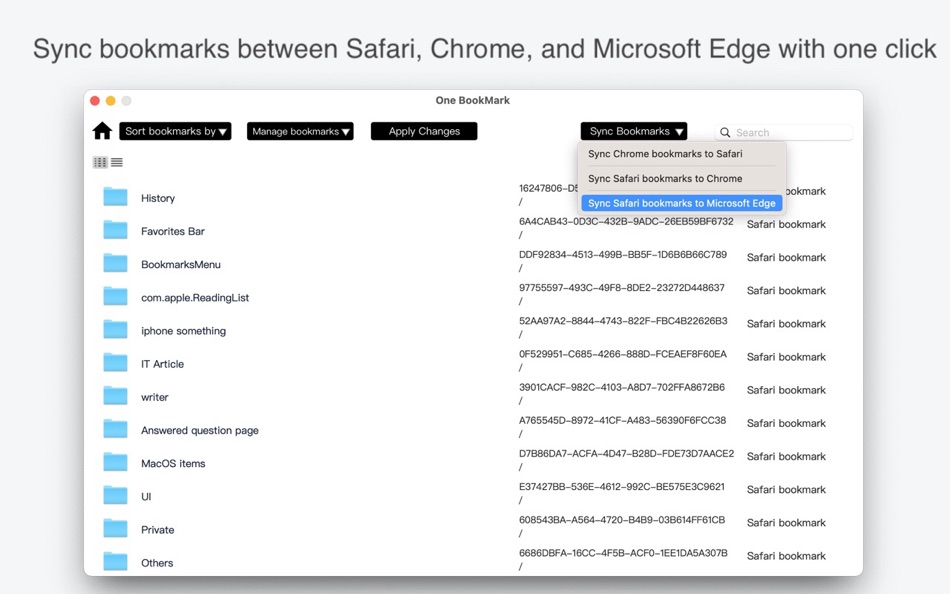Image resolution: width=950 pixels, height=594 pixels.
Task: Click Safari bookmark type in Favorites Bar row
Action: [786, 224]
